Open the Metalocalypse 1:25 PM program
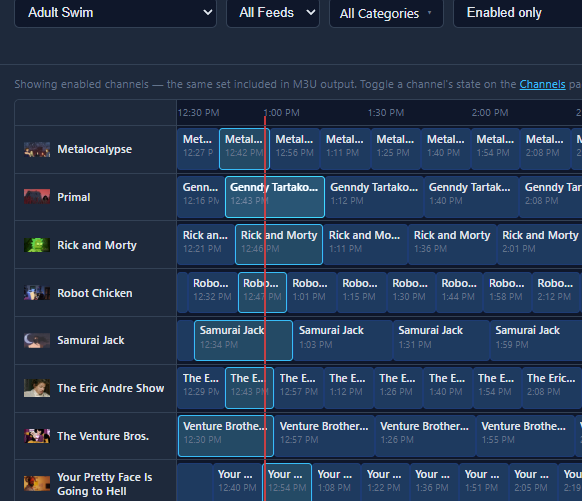The height and width of the screenshot is (501, 582). (396, 149)
